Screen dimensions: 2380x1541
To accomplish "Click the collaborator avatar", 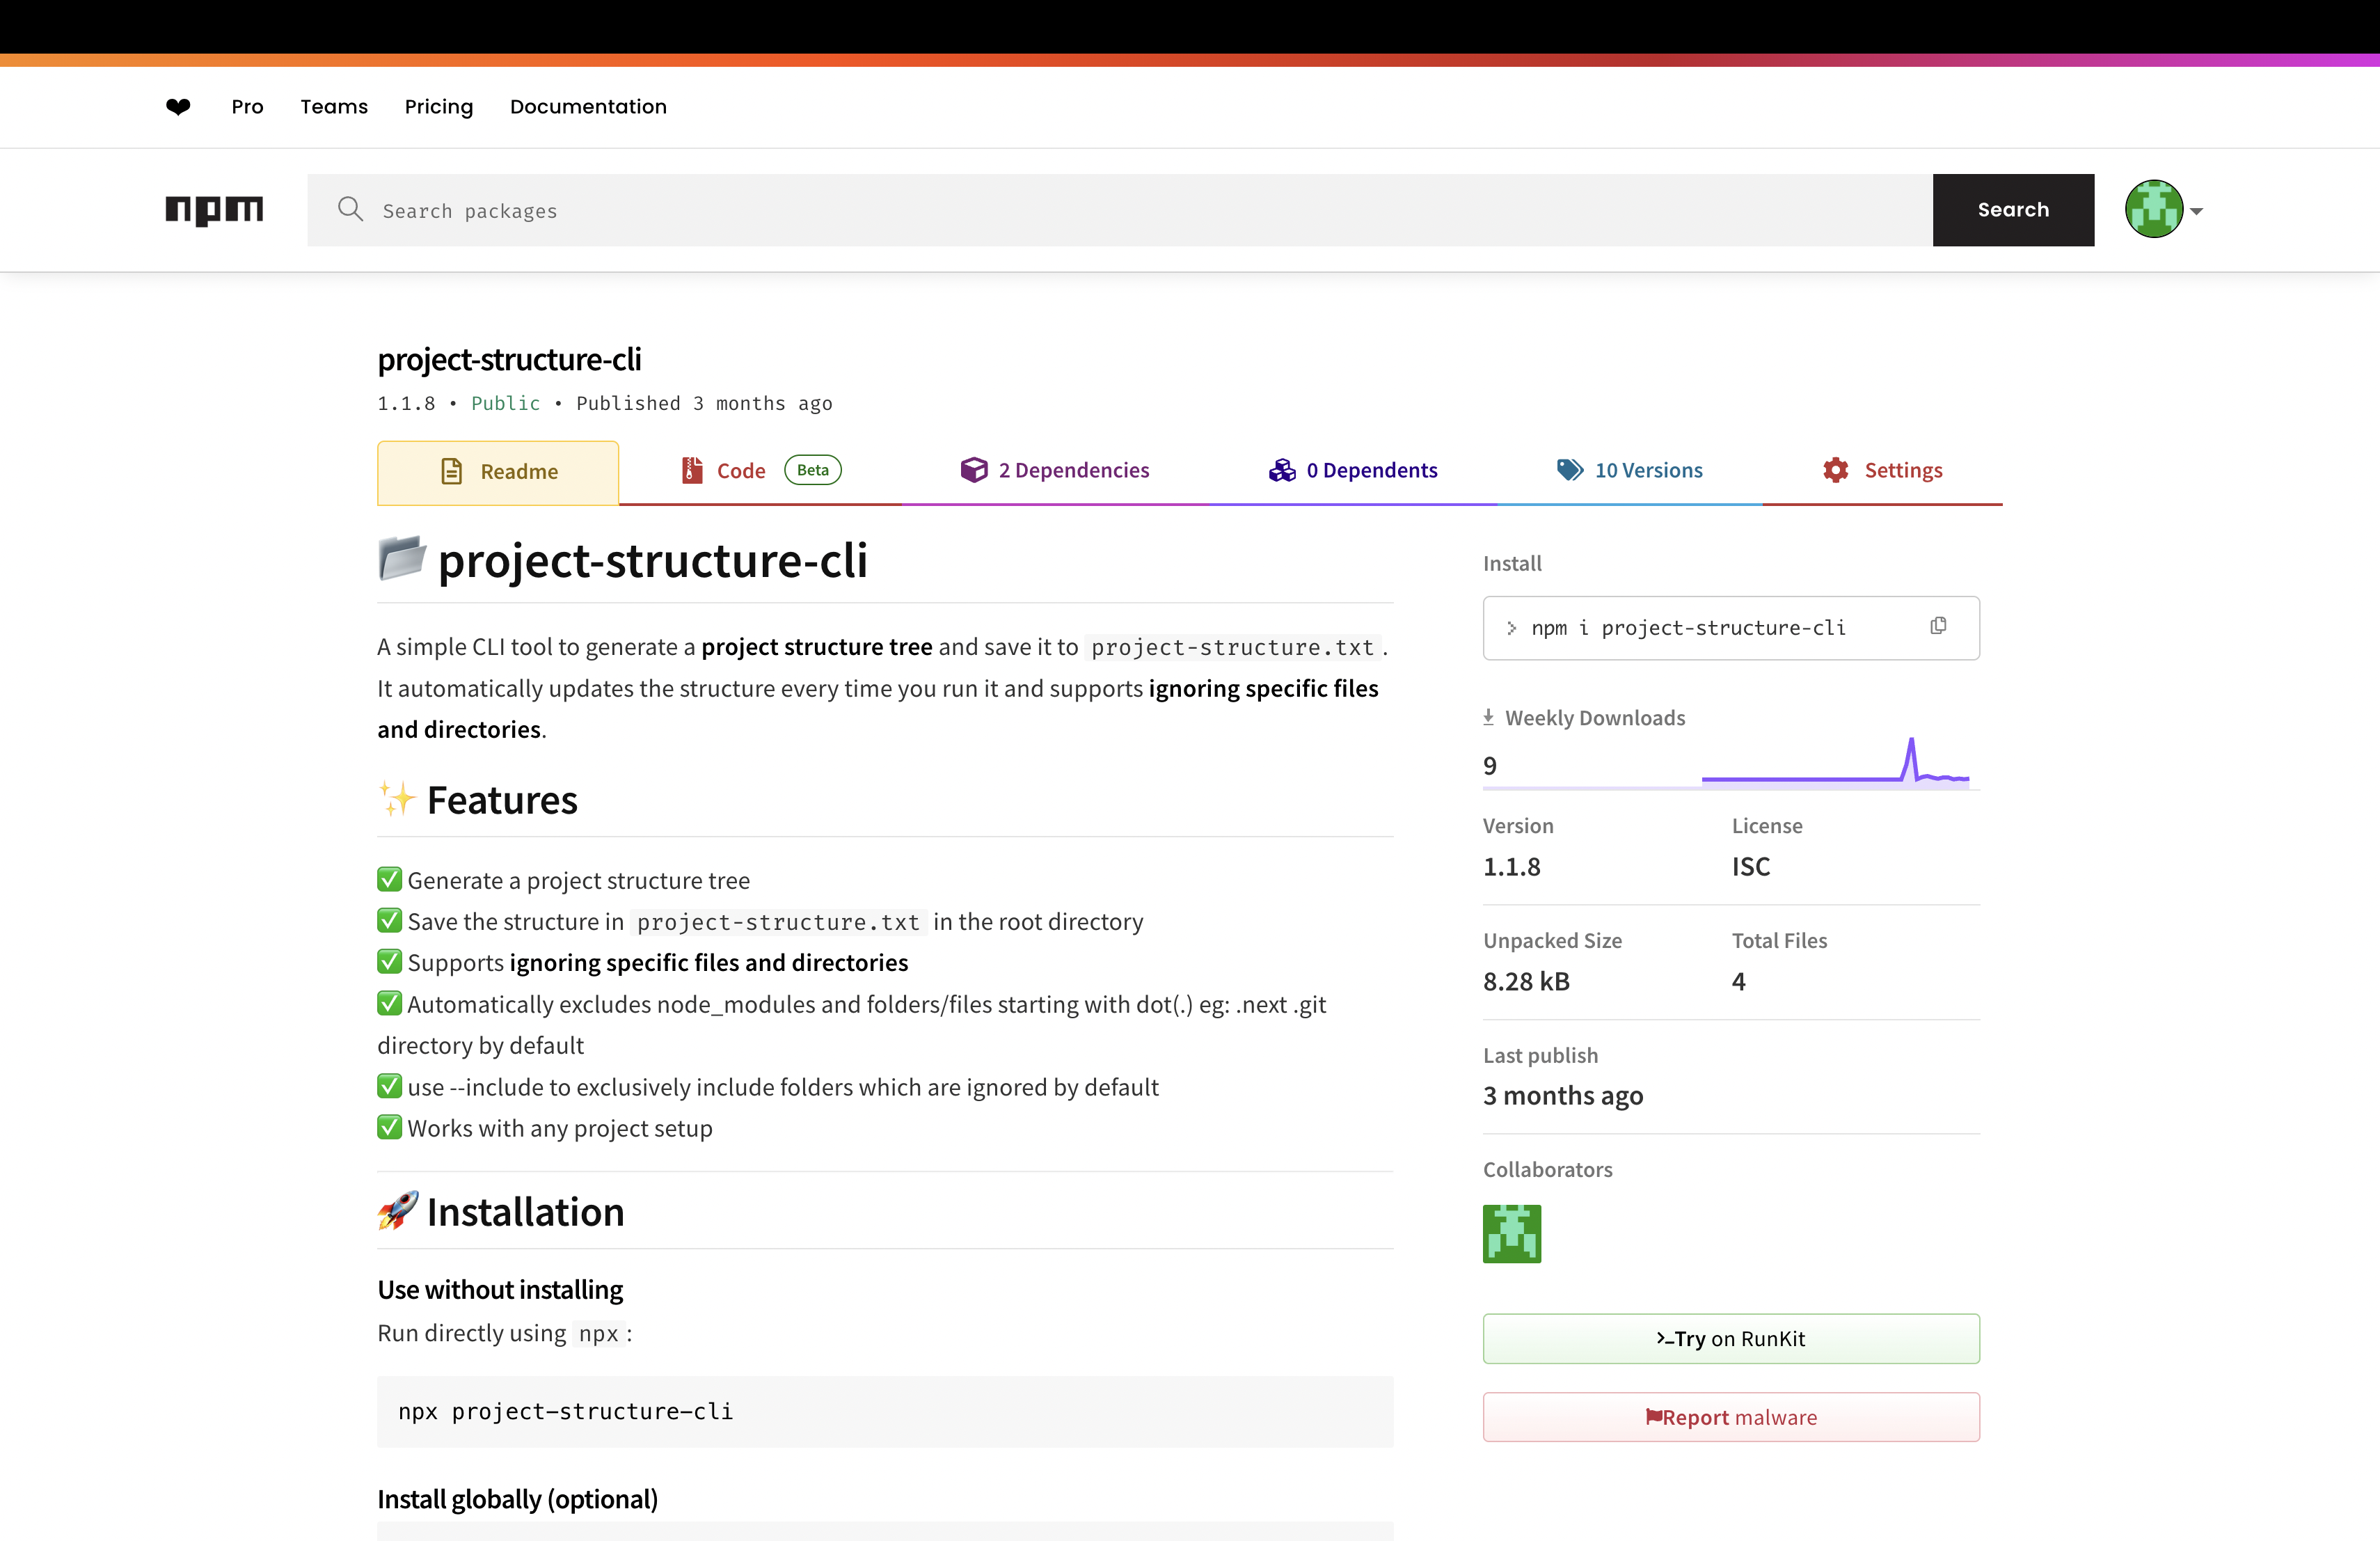I will point(1512,1233).
